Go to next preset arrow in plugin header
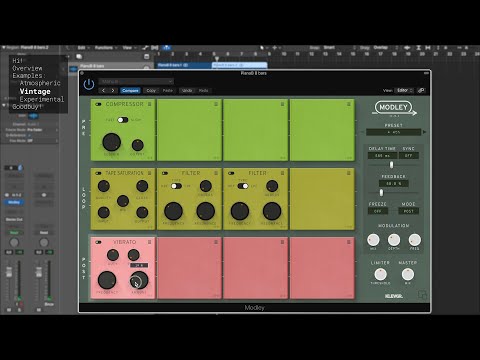This screenshot has height=360, width=480. click(x=113, y=90)
